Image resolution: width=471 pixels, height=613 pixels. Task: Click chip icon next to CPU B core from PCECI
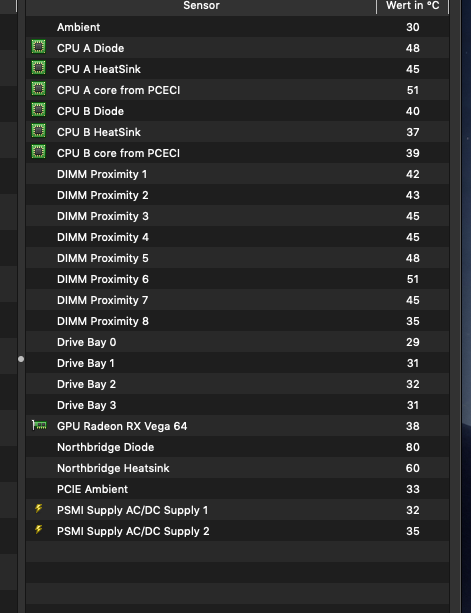click(38, 152)
